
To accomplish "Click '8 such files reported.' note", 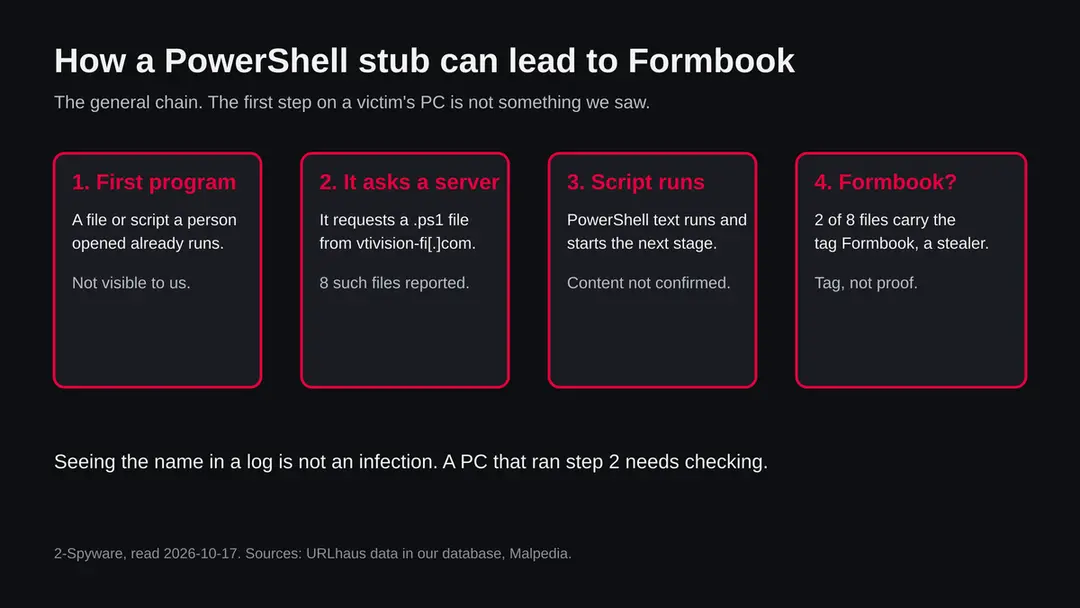I will pyautogui.click(x=394, y=283).
